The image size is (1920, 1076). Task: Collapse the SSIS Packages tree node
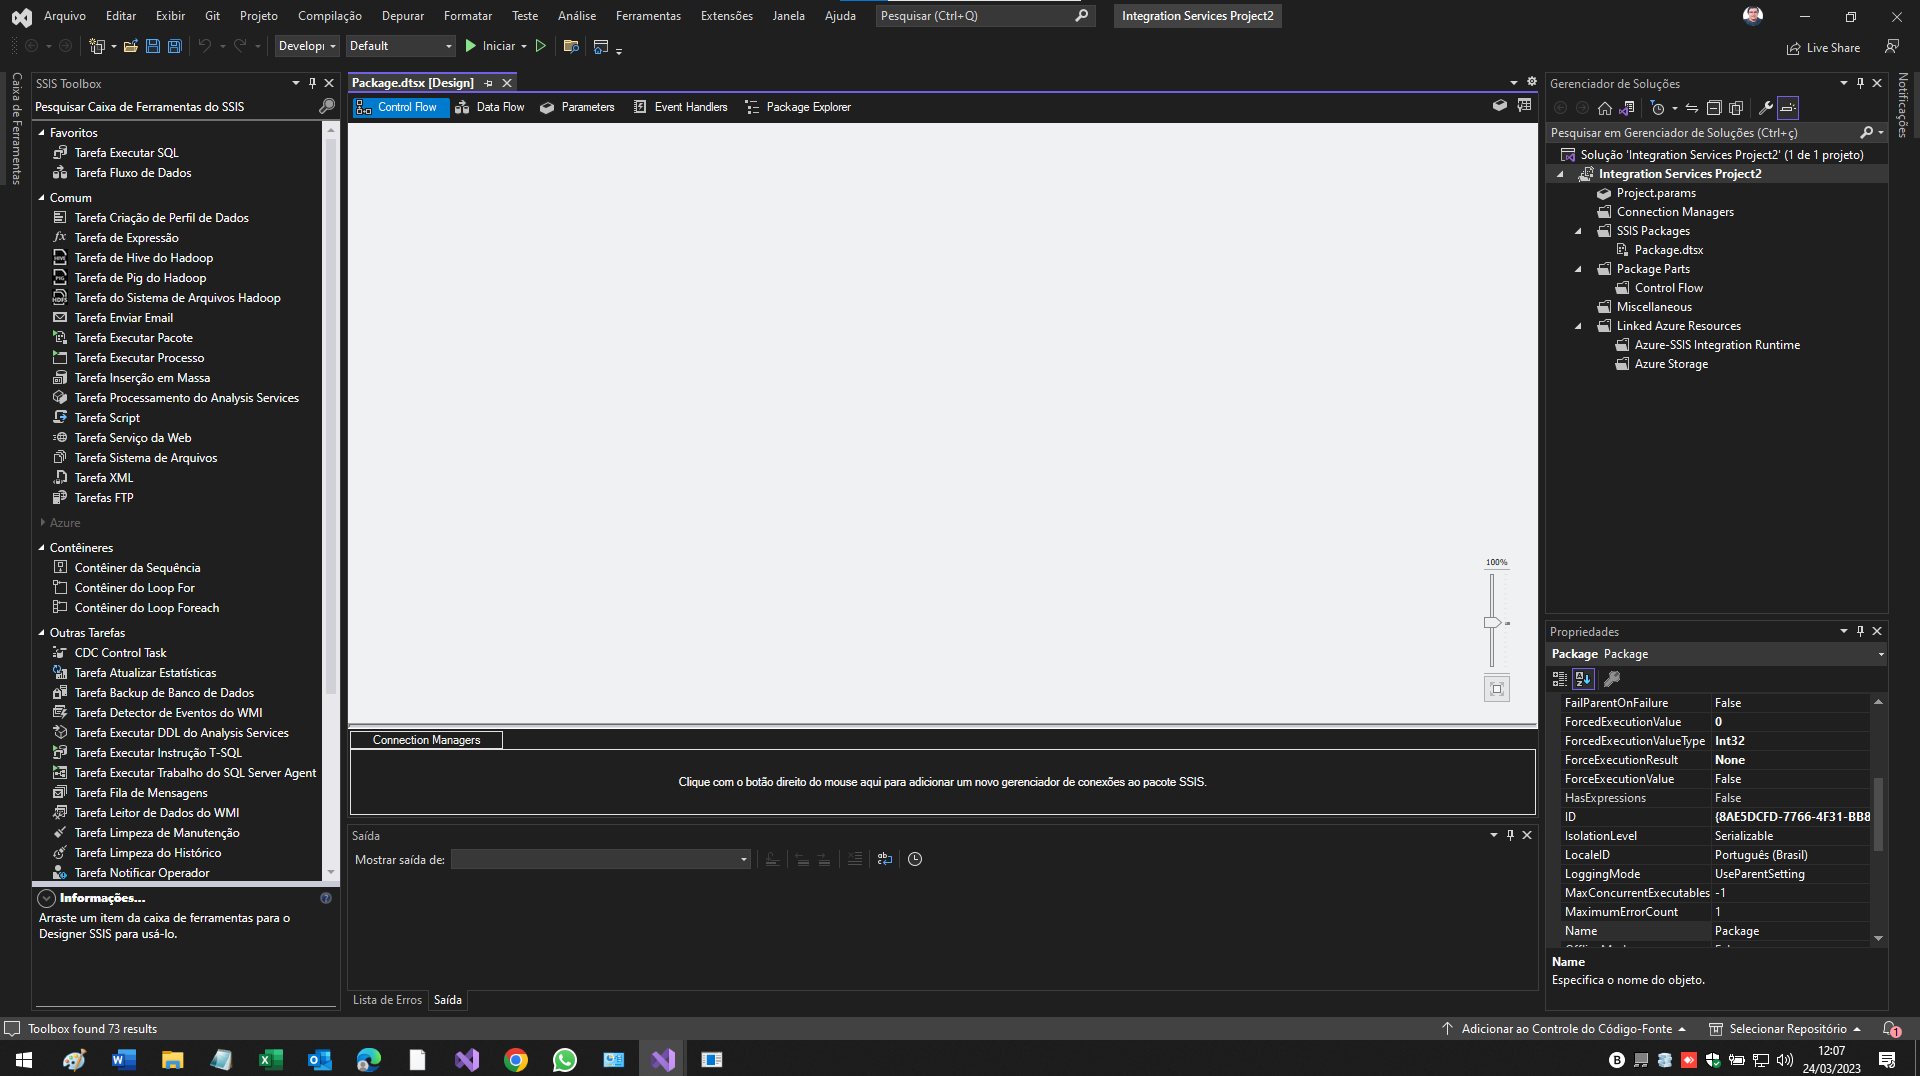tap(1579, 231)
